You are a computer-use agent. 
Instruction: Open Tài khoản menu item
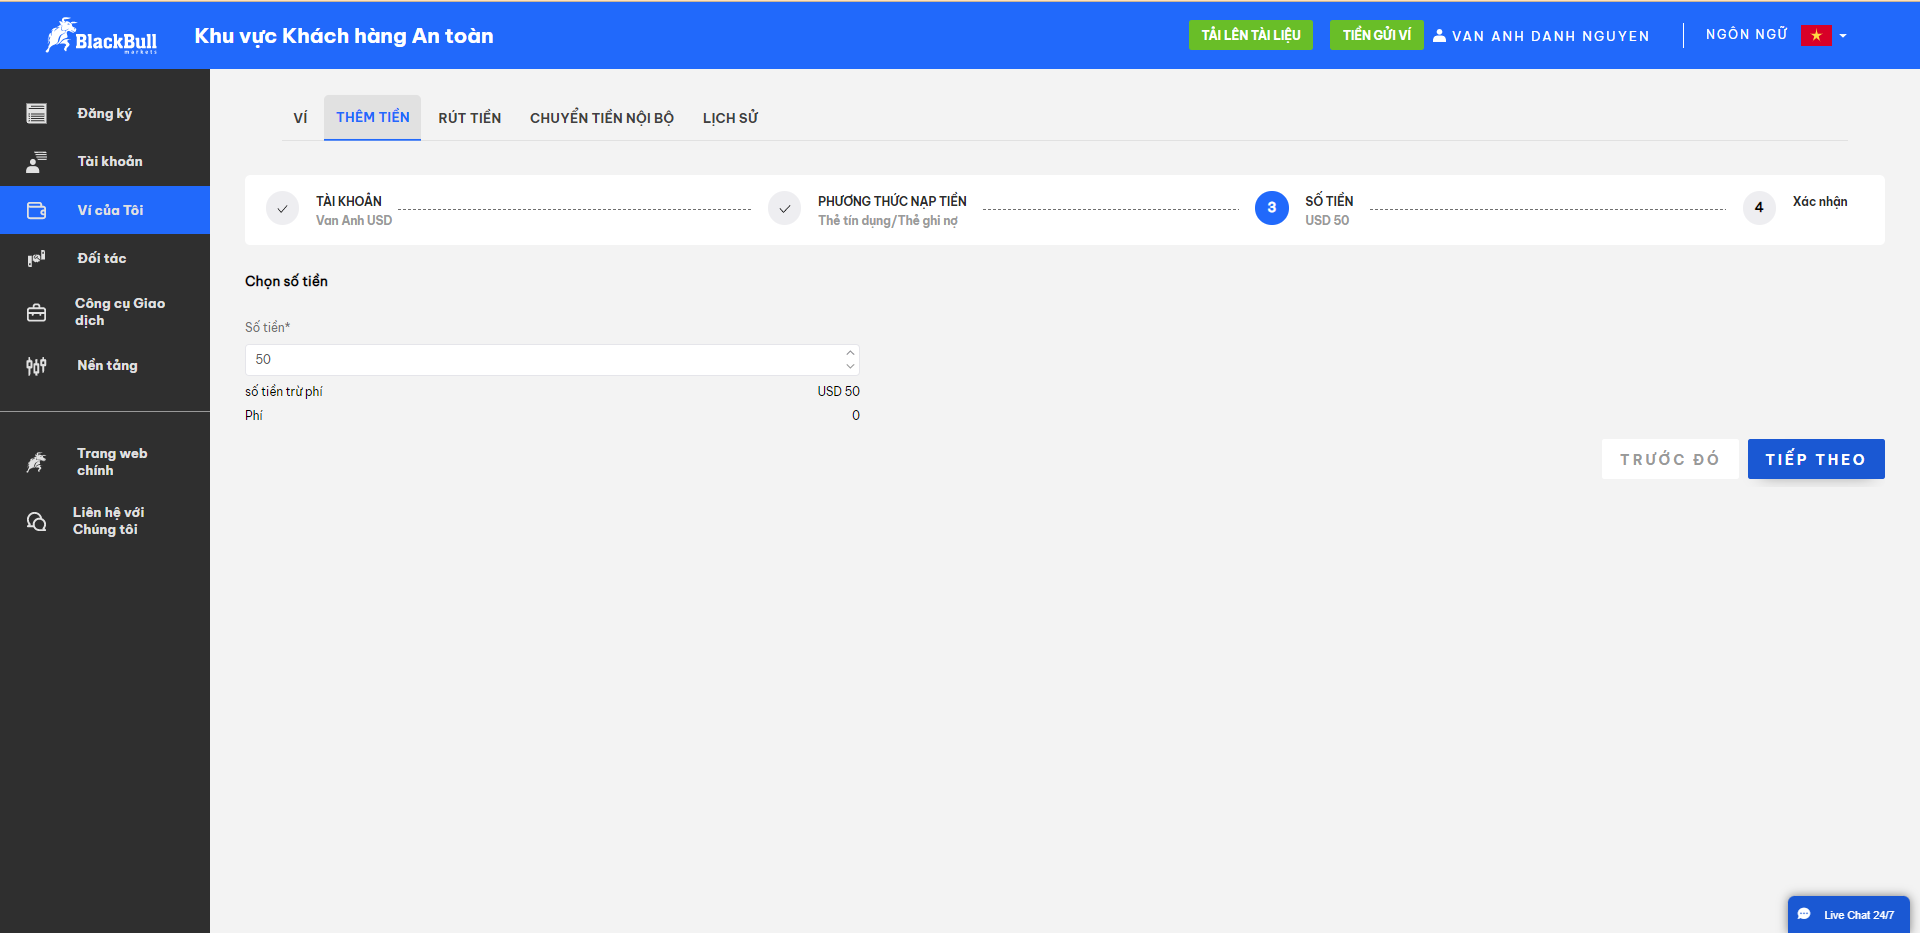point(105,161)
